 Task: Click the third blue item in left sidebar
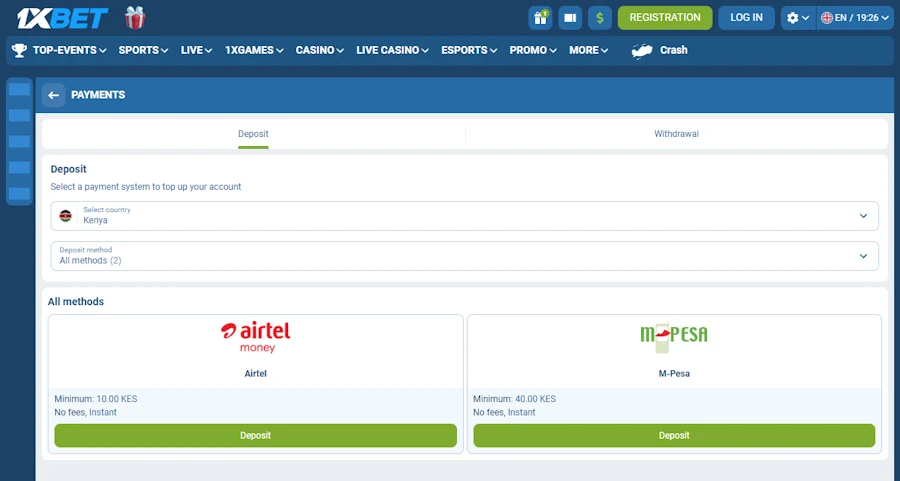20,142
